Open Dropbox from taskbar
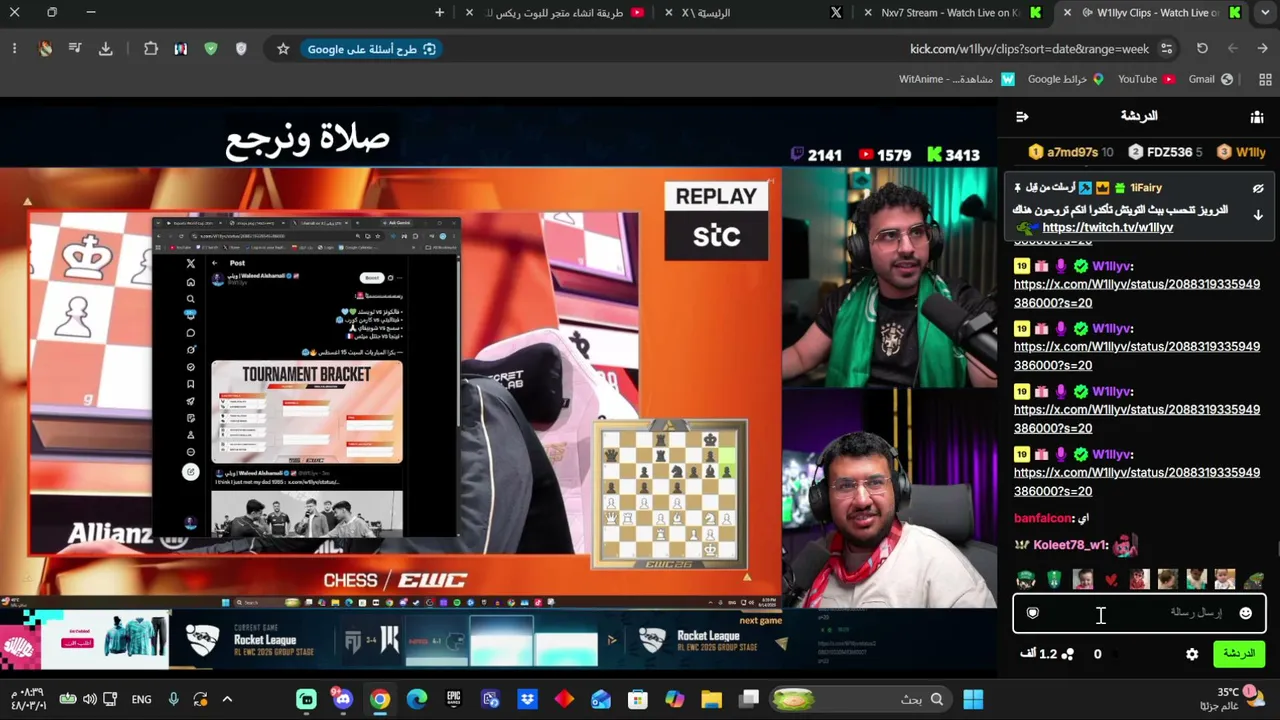 [528, 700]
